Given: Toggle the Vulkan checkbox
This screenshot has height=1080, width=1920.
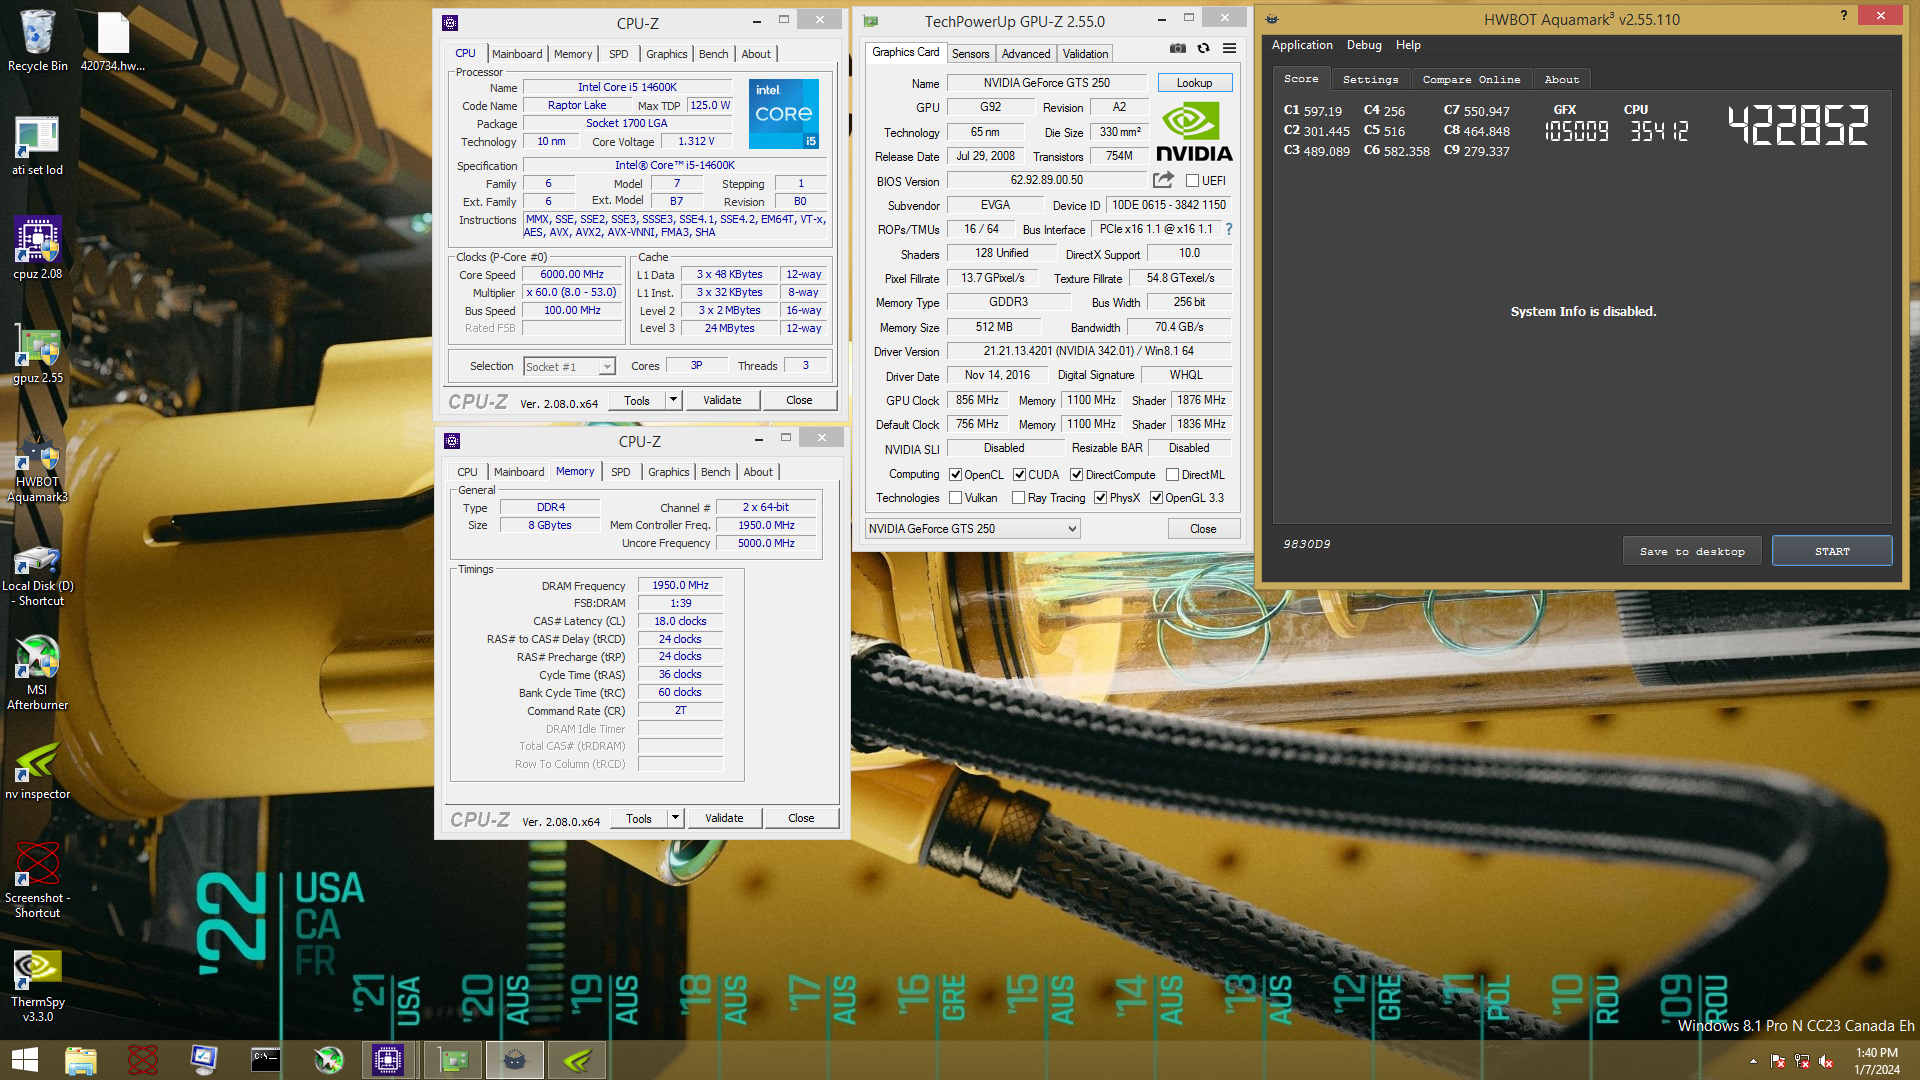Looking at the screenshot, I should click(x=955, y=498).
